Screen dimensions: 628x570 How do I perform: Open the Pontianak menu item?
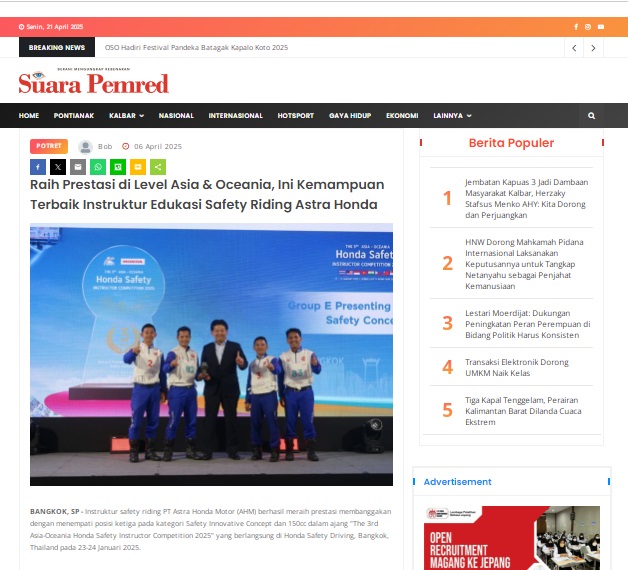74,116
